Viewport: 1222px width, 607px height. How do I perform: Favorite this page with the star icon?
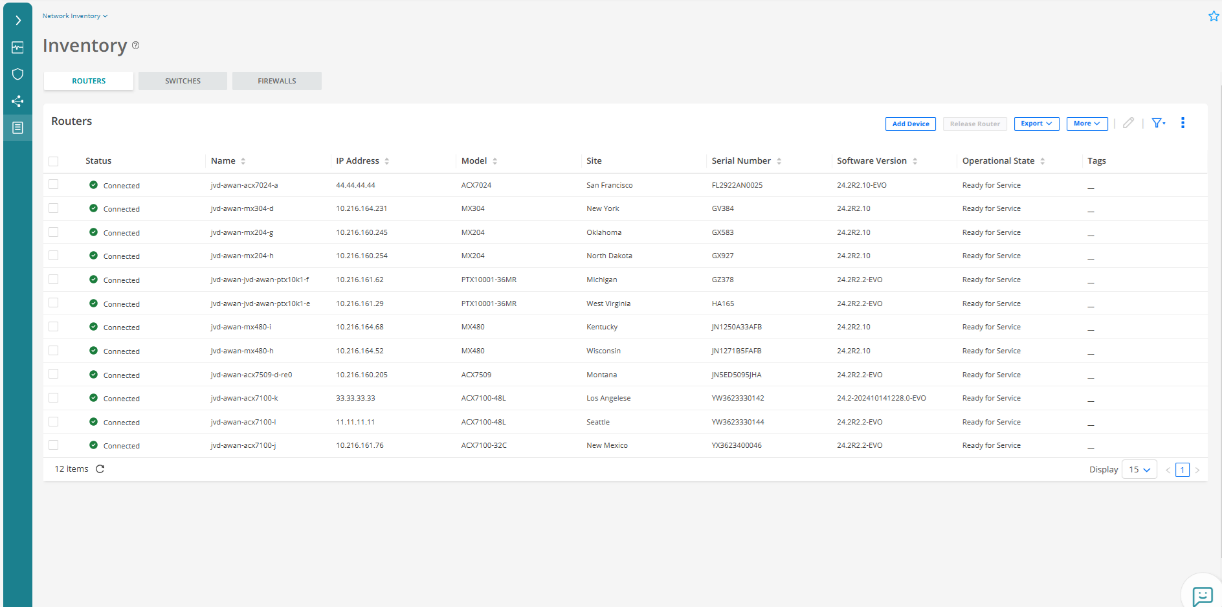(x=1214, y=16)
